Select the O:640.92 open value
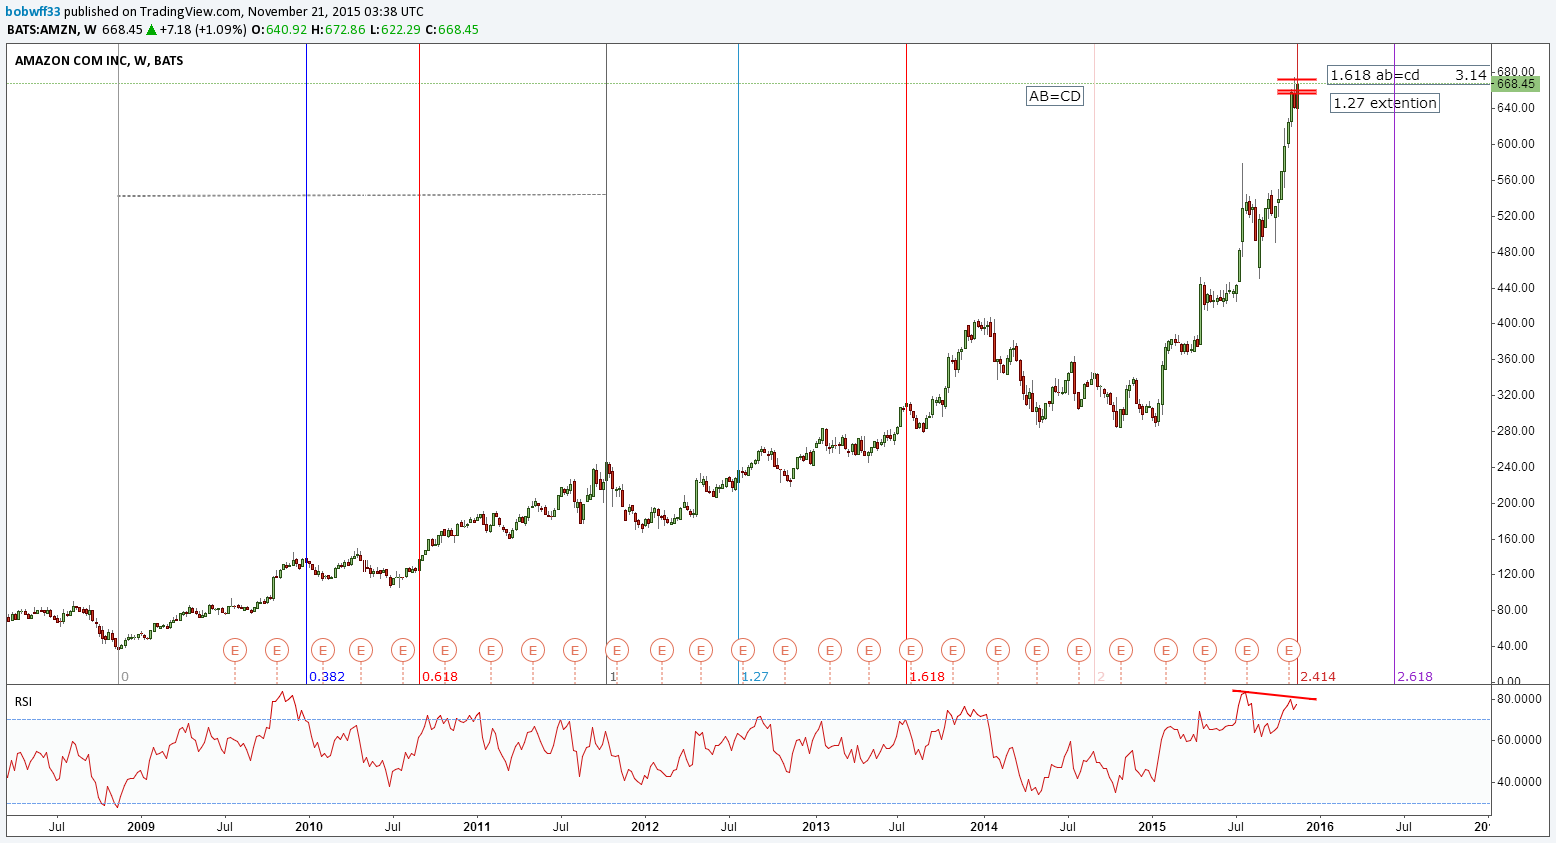Image resolution: width=1556 pixels, height=843 pixels. tap(279, 29)
